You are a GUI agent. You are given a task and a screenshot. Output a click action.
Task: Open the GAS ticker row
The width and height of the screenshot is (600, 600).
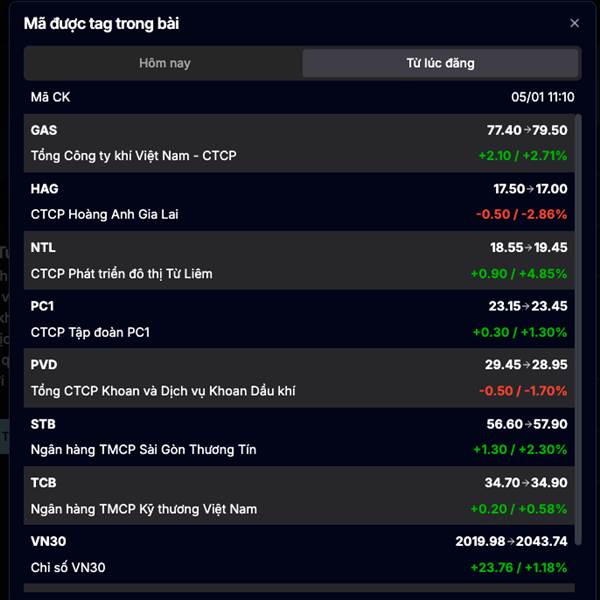tap(300, 143)
